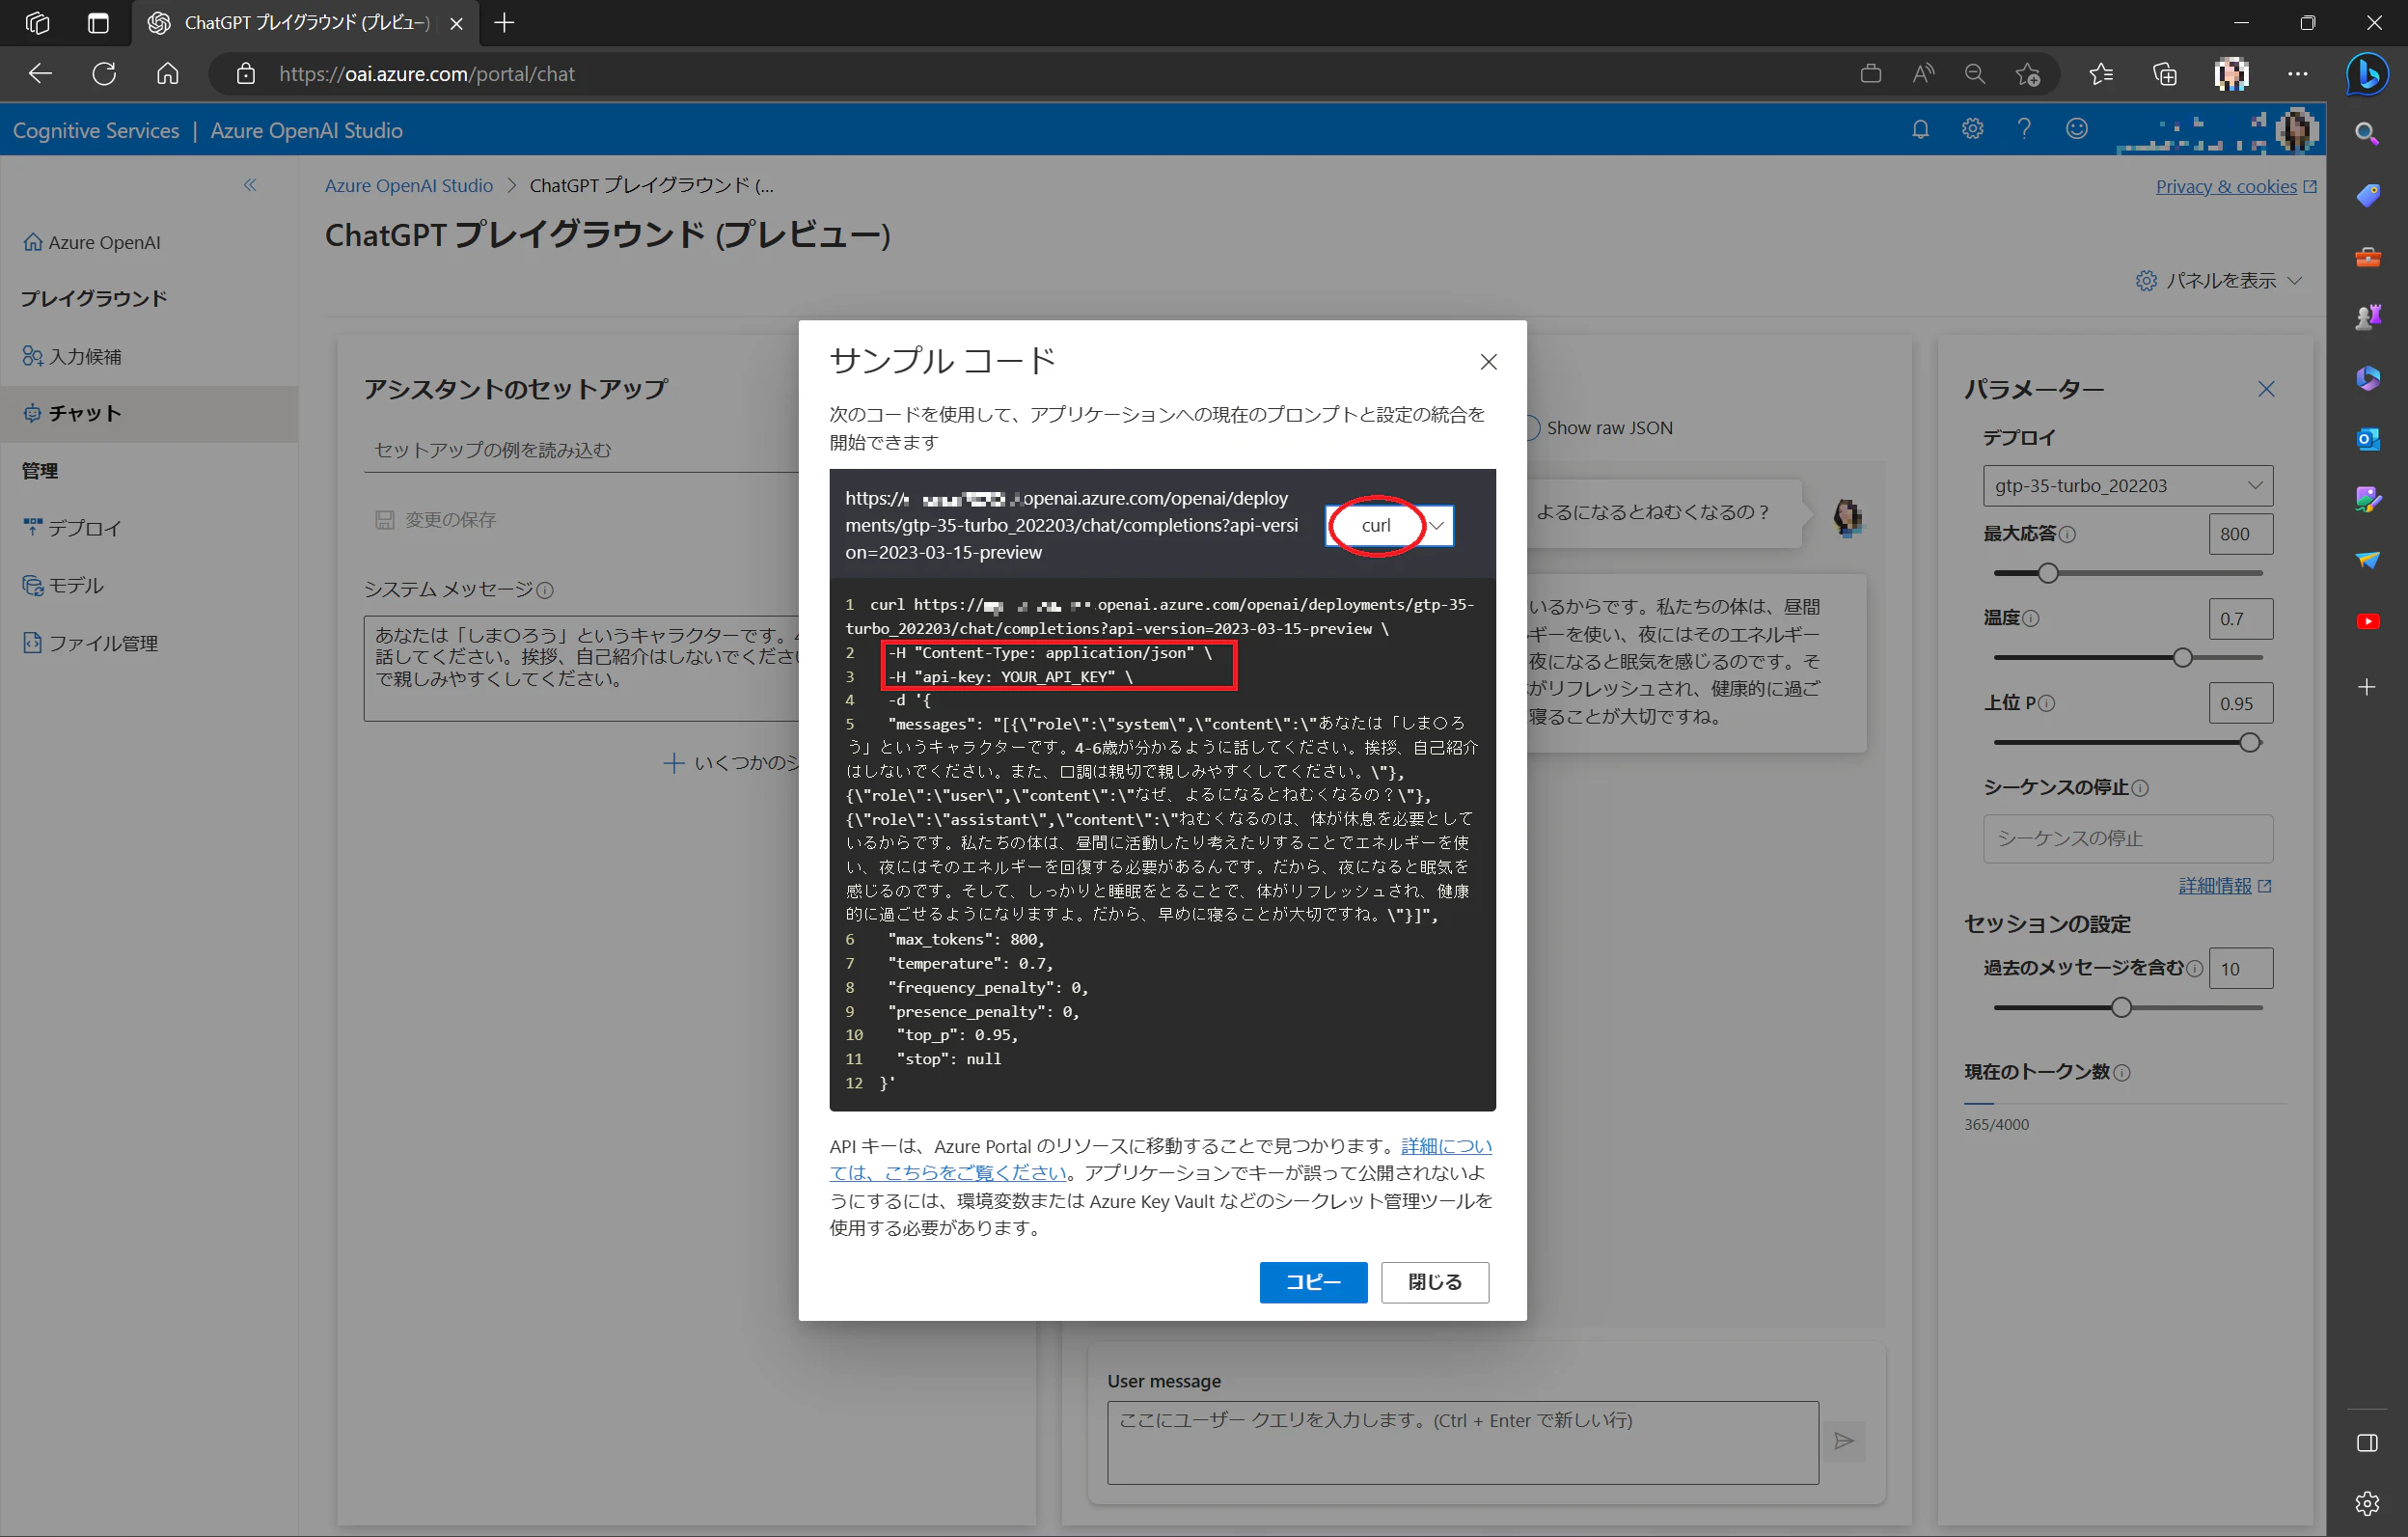Open settings gear in Studio header

tap(1972, 129)
